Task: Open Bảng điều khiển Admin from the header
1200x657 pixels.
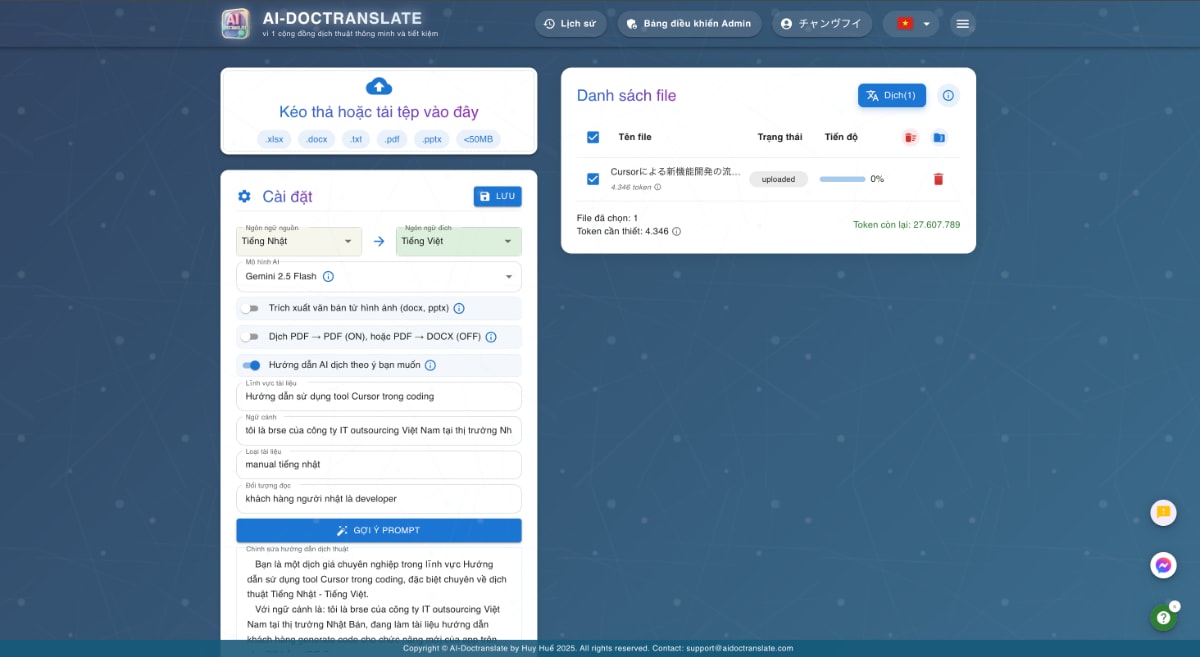Action: tap(689, 23)
